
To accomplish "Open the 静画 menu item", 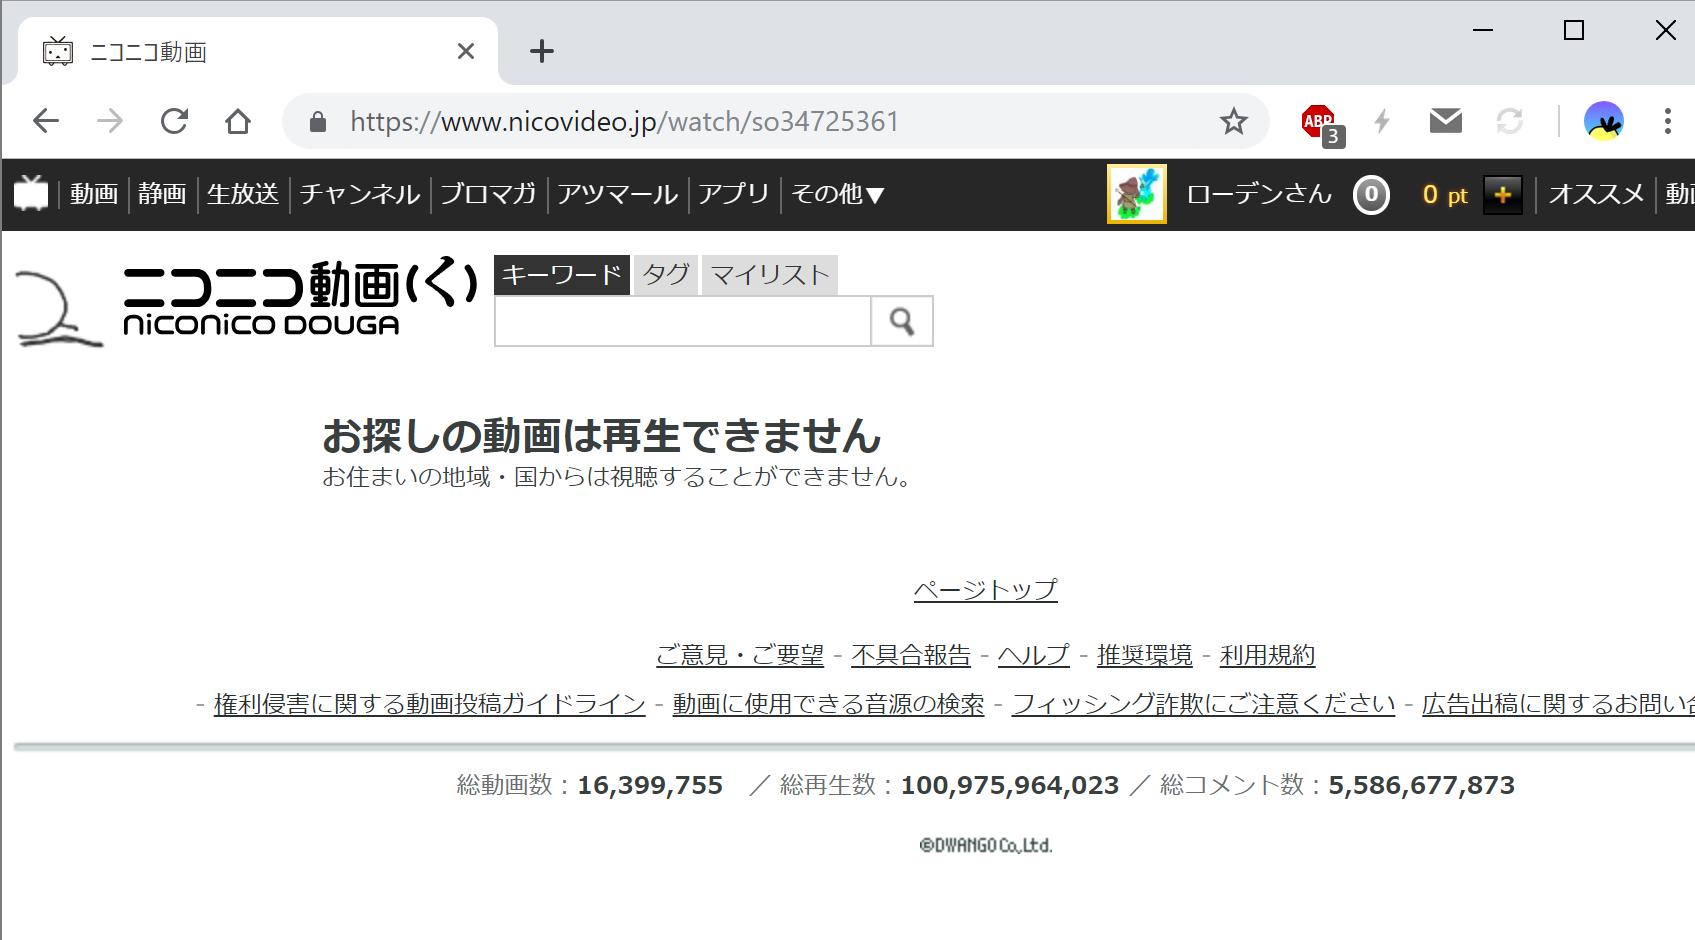I will pos(162,194).
